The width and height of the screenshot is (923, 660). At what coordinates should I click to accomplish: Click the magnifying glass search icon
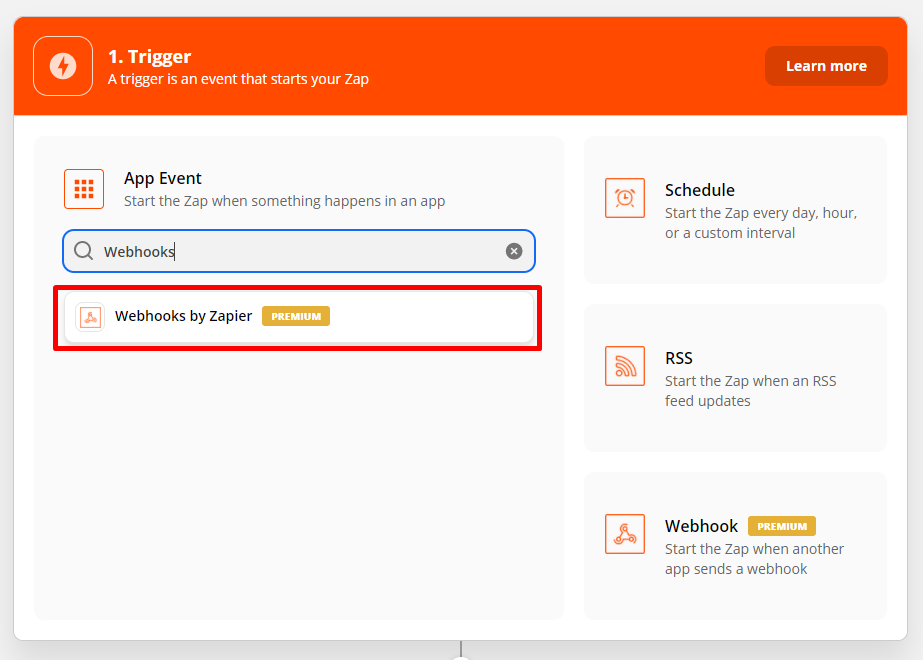84,251
